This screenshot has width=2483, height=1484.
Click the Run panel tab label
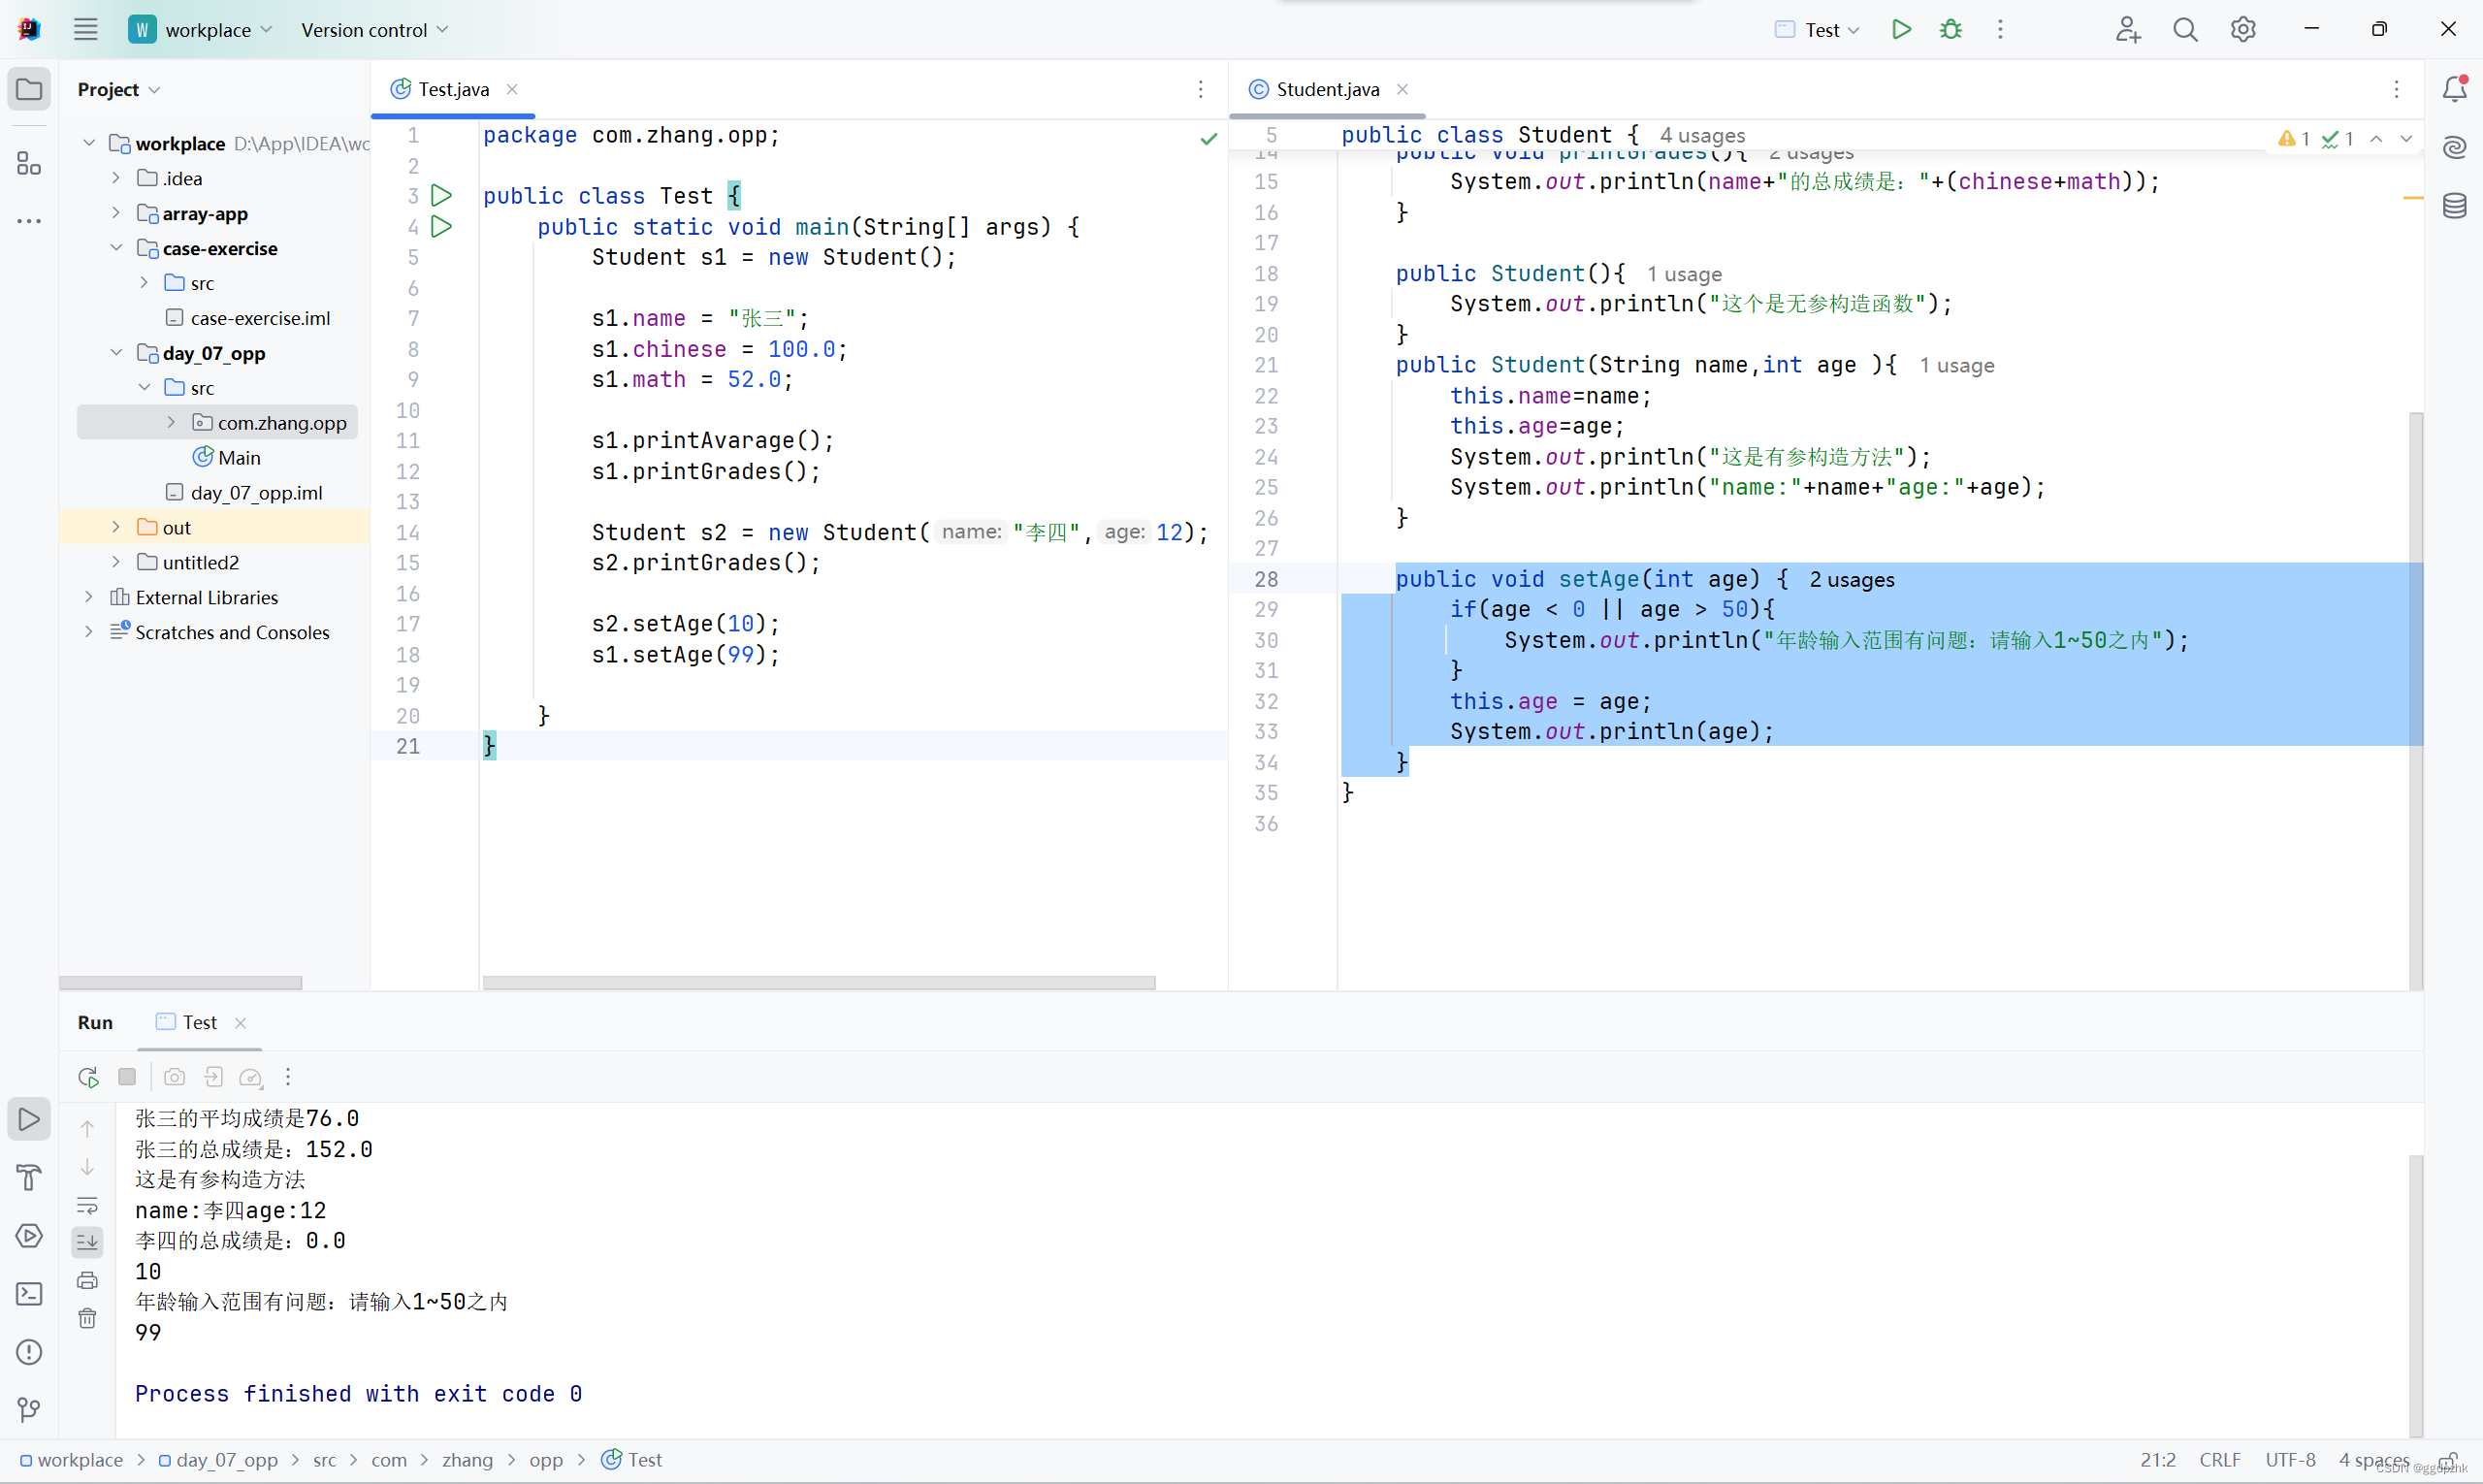(x=95, y=1021)
